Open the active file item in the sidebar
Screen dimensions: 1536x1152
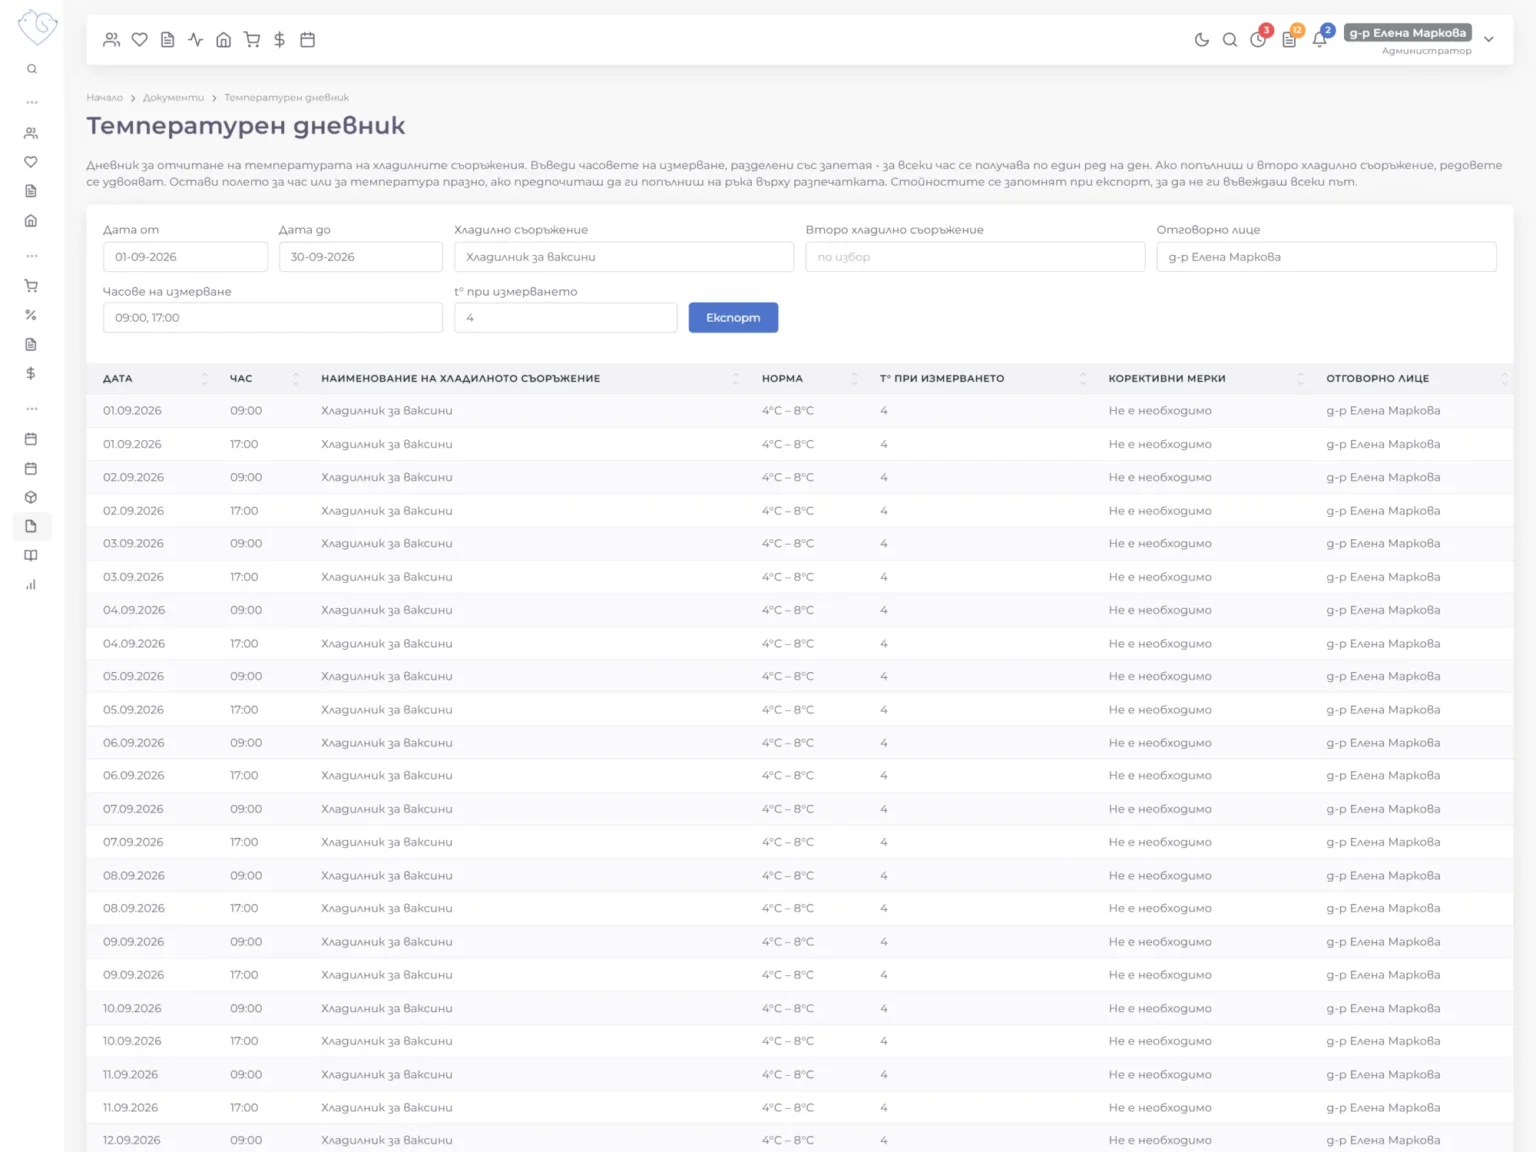(31, 526)
